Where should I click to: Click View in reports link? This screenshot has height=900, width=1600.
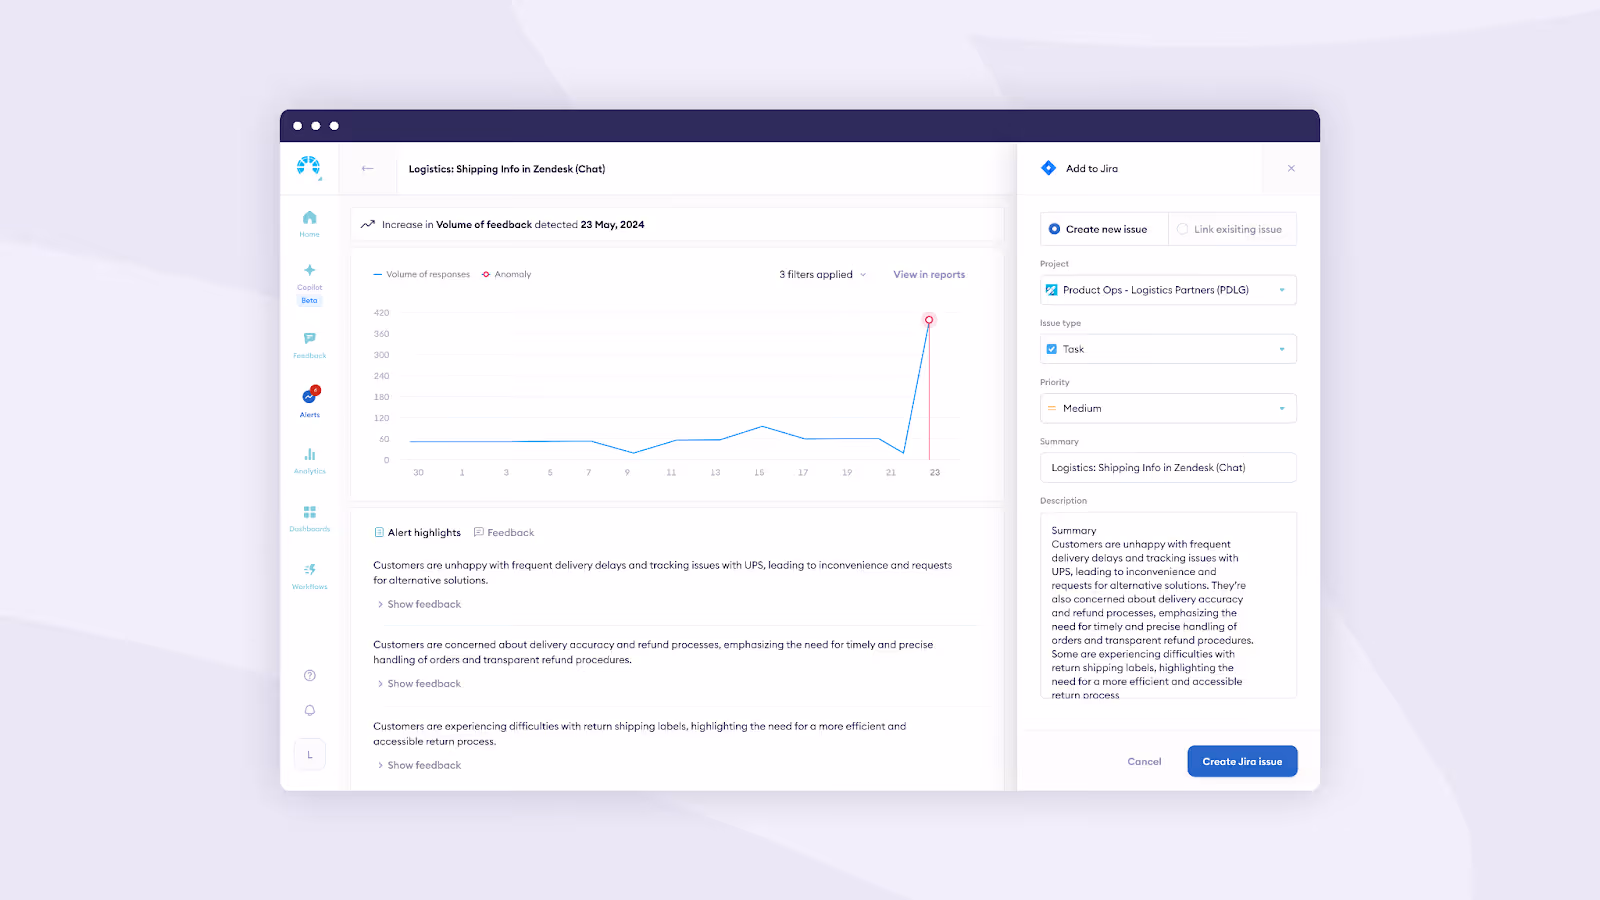(x=929, y=274)
